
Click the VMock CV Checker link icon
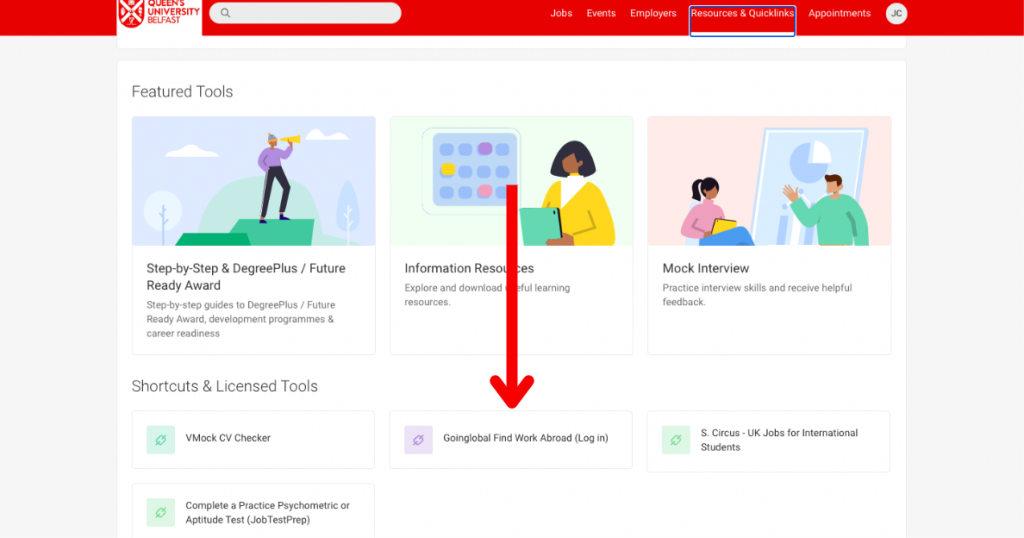(x=161, y=439)
